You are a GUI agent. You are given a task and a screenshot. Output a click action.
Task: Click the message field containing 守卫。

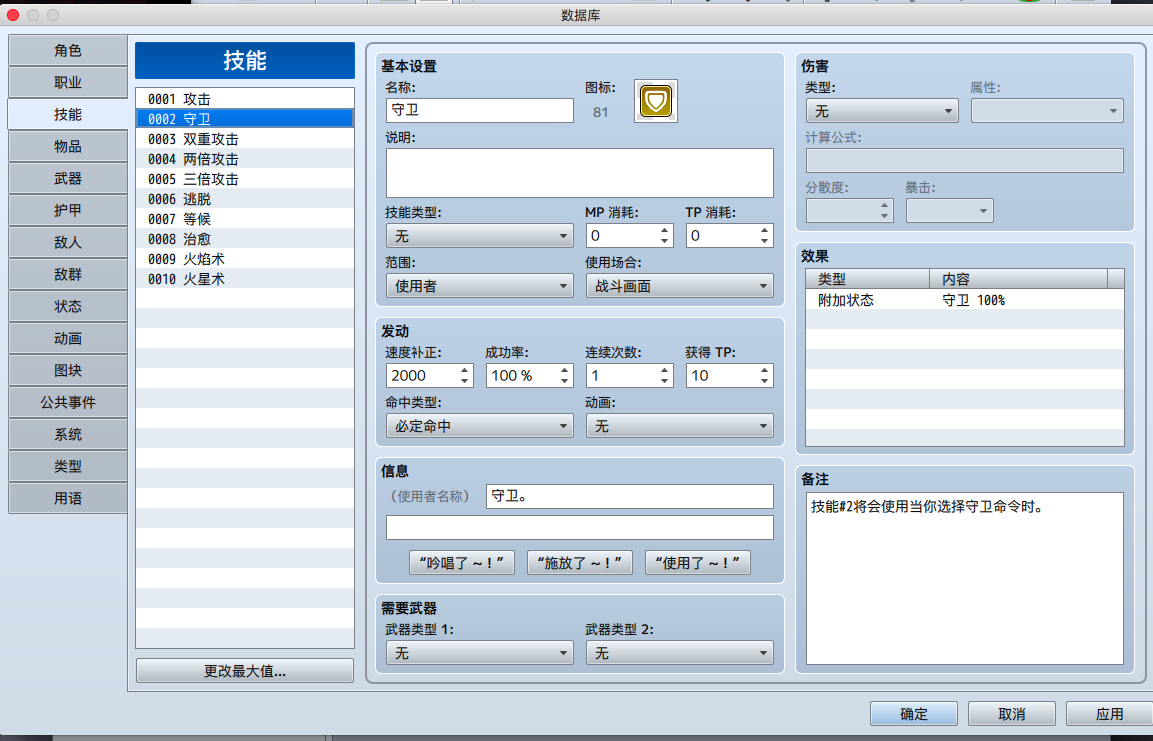tap(629, 496)
